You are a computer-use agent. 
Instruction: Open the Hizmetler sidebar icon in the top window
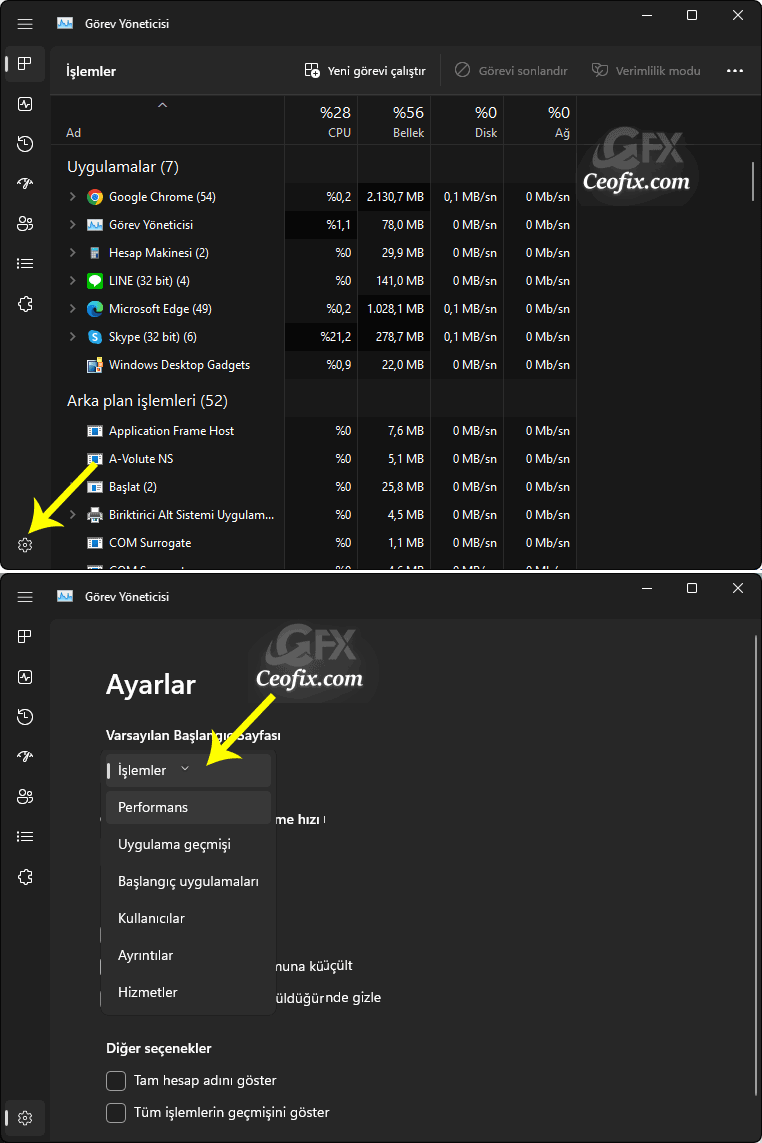pyautogui.click(x=25, y=304)
